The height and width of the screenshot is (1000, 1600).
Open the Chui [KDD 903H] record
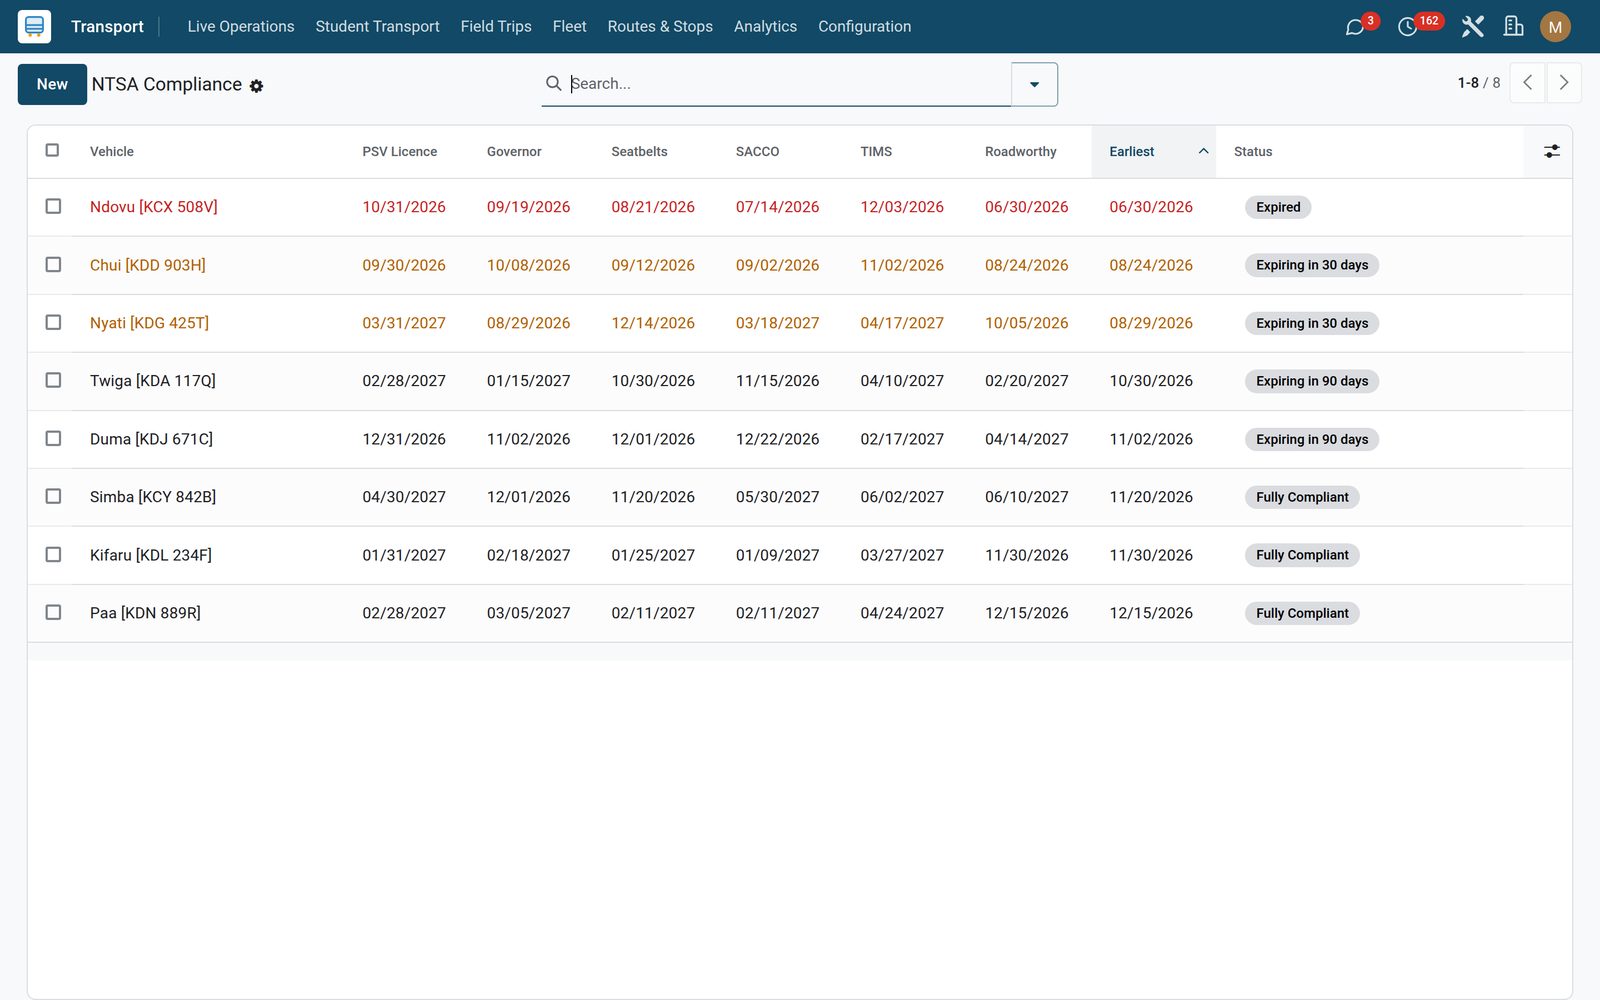click(148, 265)
